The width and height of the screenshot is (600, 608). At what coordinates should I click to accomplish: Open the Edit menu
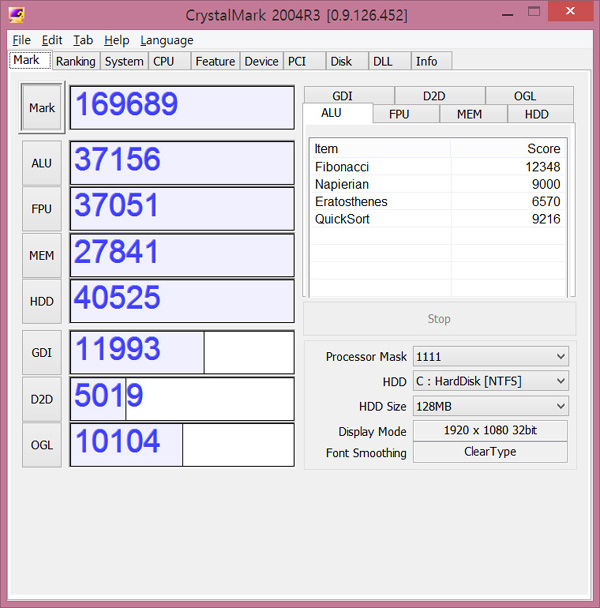(52, 40)
